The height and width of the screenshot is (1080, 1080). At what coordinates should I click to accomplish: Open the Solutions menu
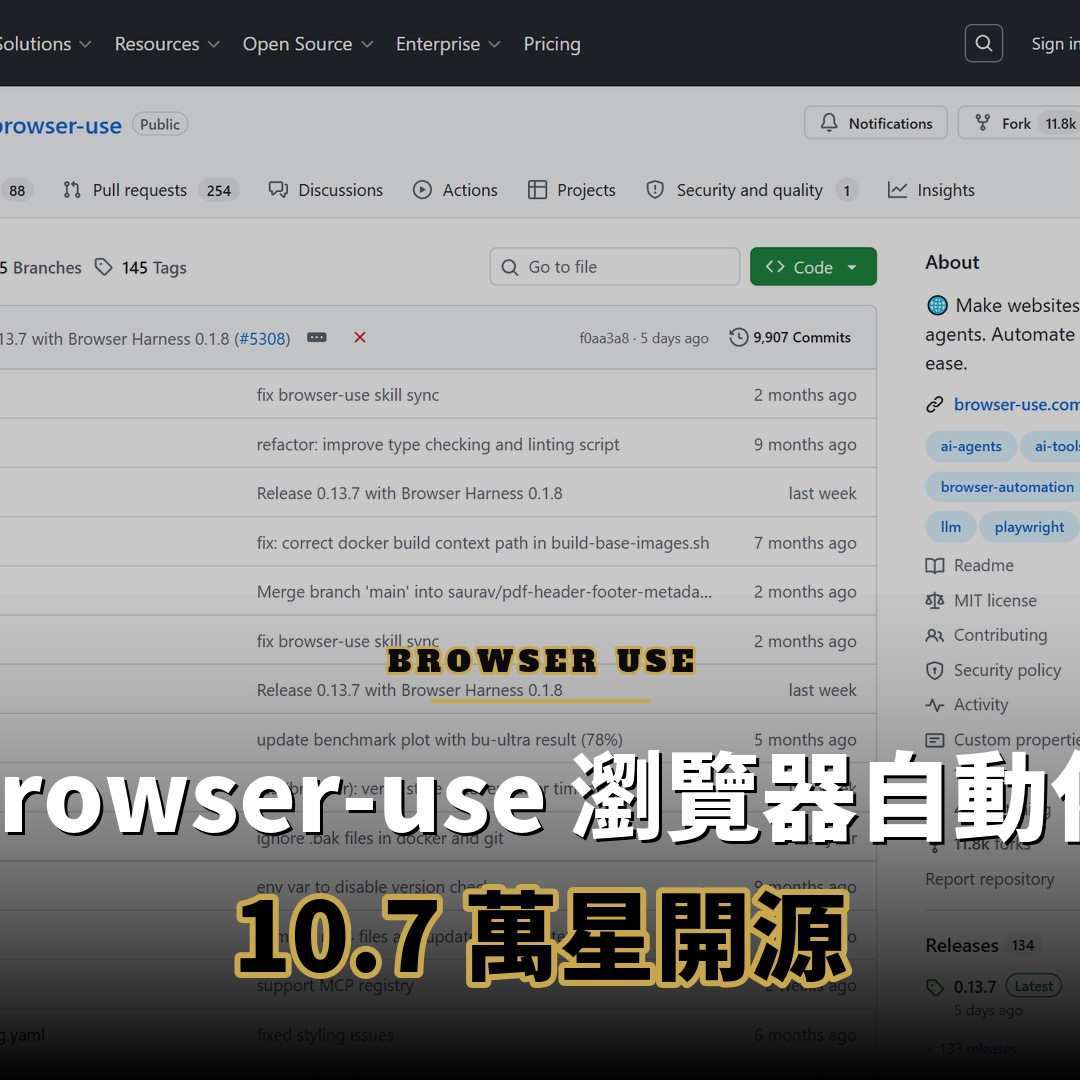(44, 44)
